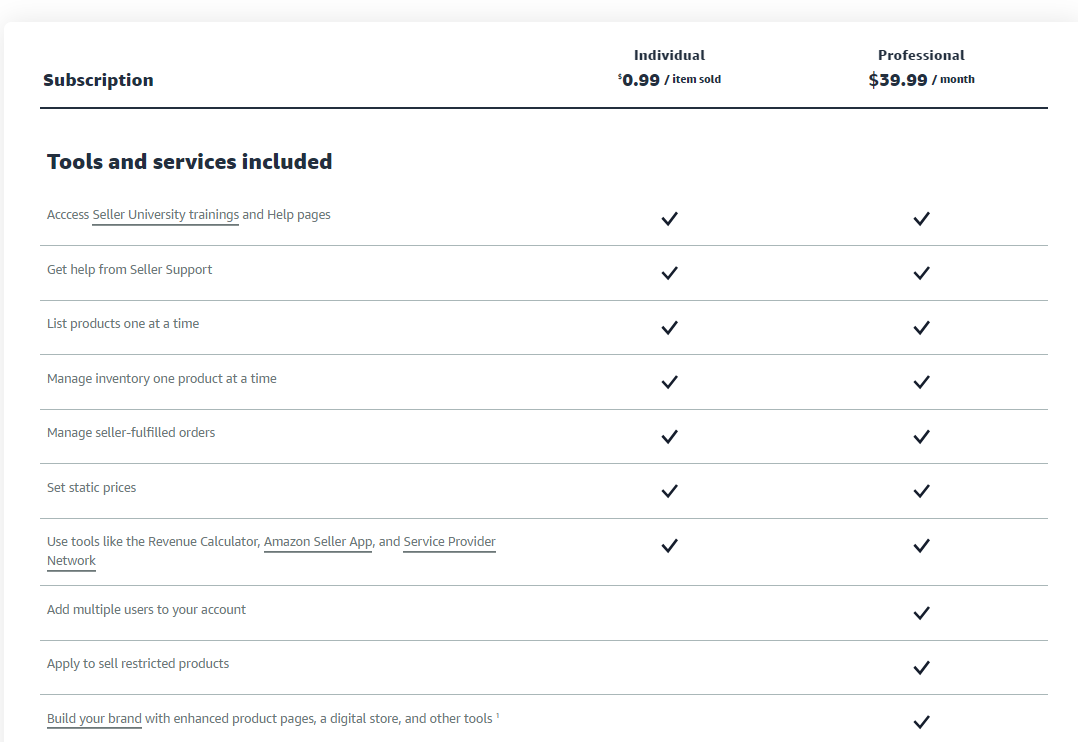Select Professional checkmark for restricted products row
The width and height of the screenshot is (1078, 742).
click(921, 668)
